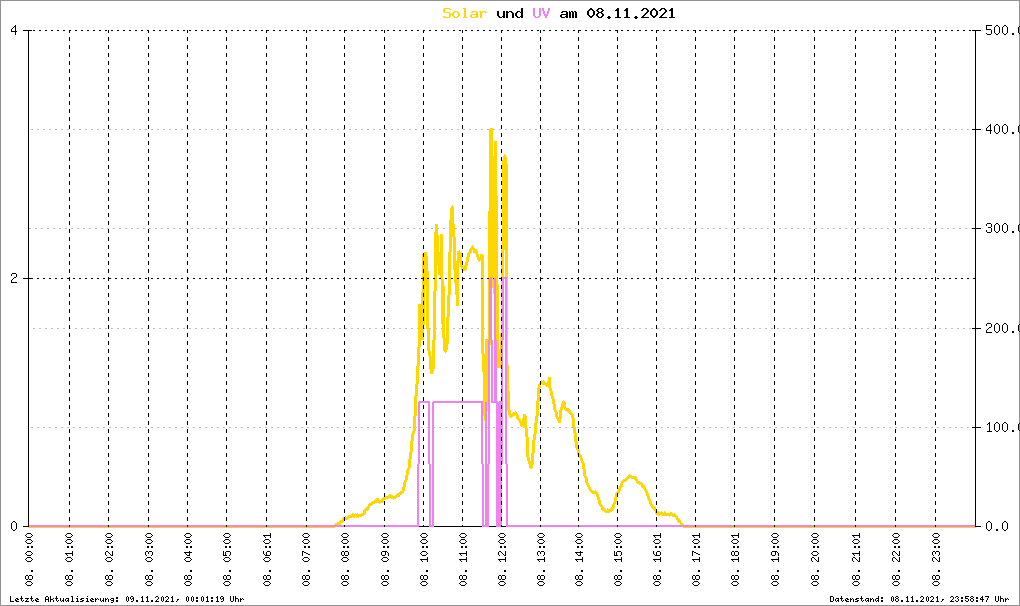Click the yellow 'Solar' word in the title
This screenshot has height=606, width=1020.
pyautogui.click(x=465, y=13)
